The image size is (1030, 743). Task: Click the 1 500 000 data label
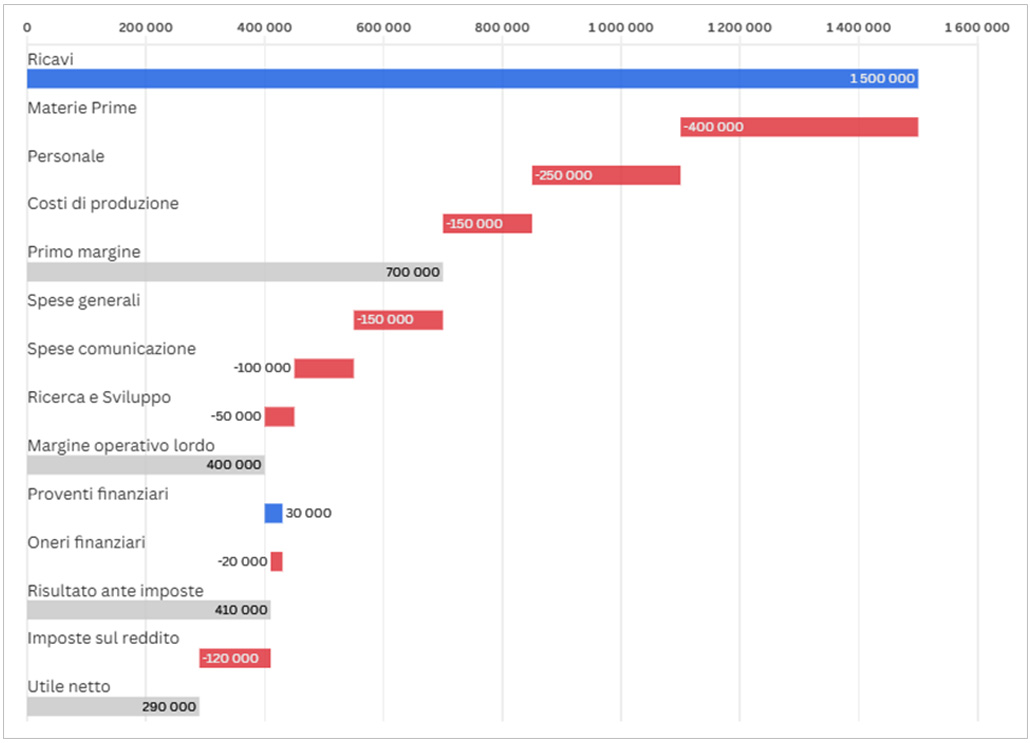click(x=880, y=79)
